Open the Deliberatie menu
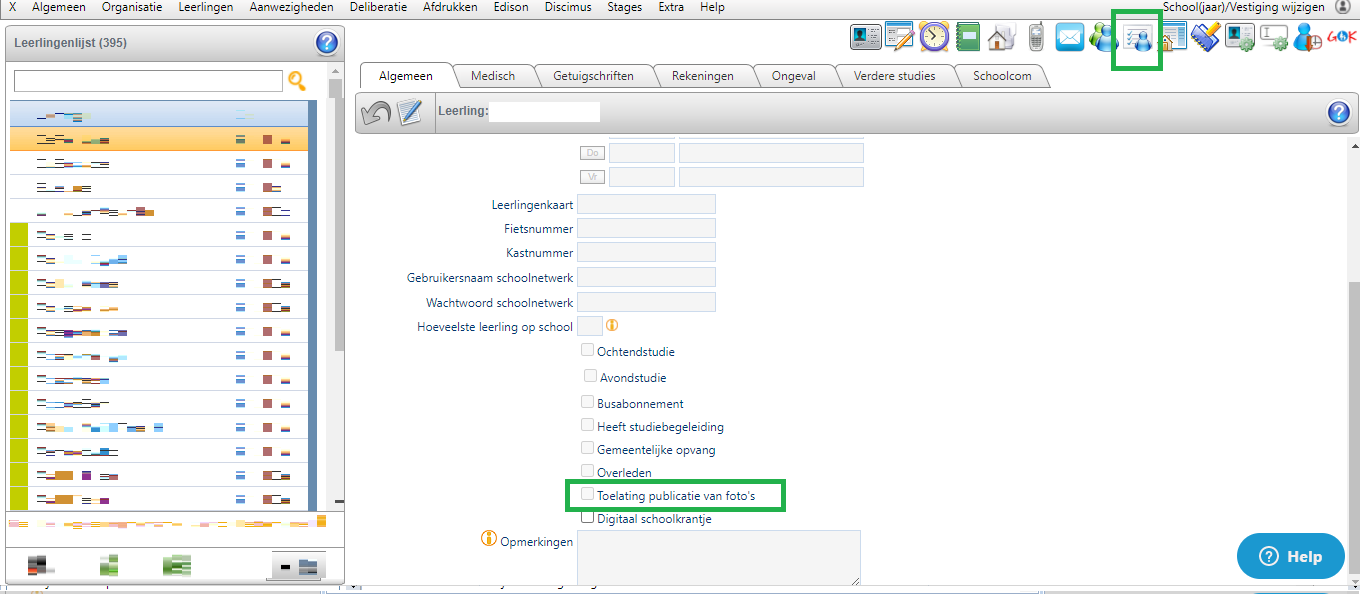Screen dimensions: 1360x594 point(379,7)
